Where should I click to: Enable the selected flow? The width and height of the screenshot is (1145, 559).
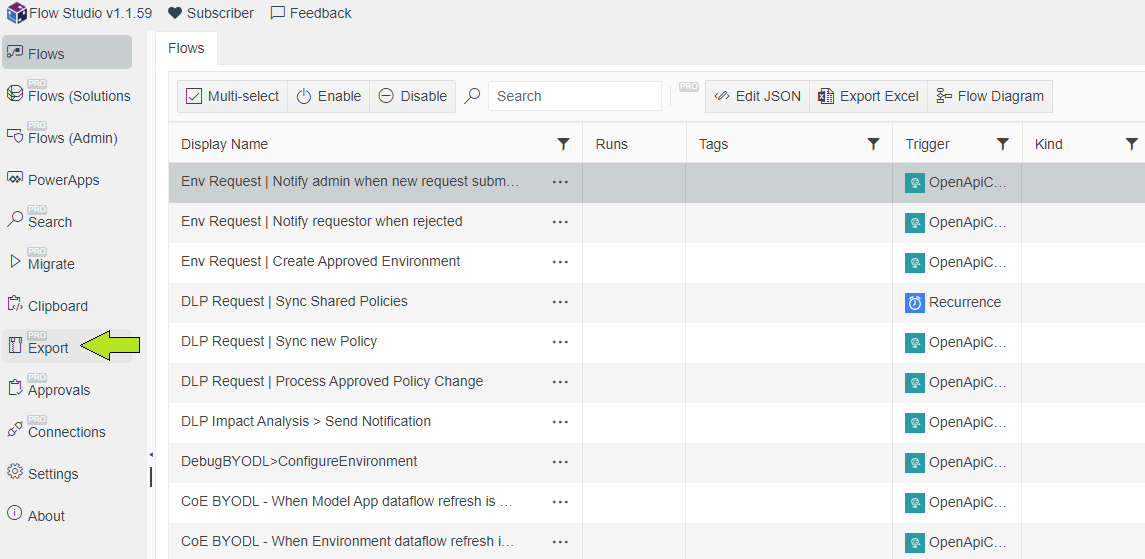pos(329,96)
